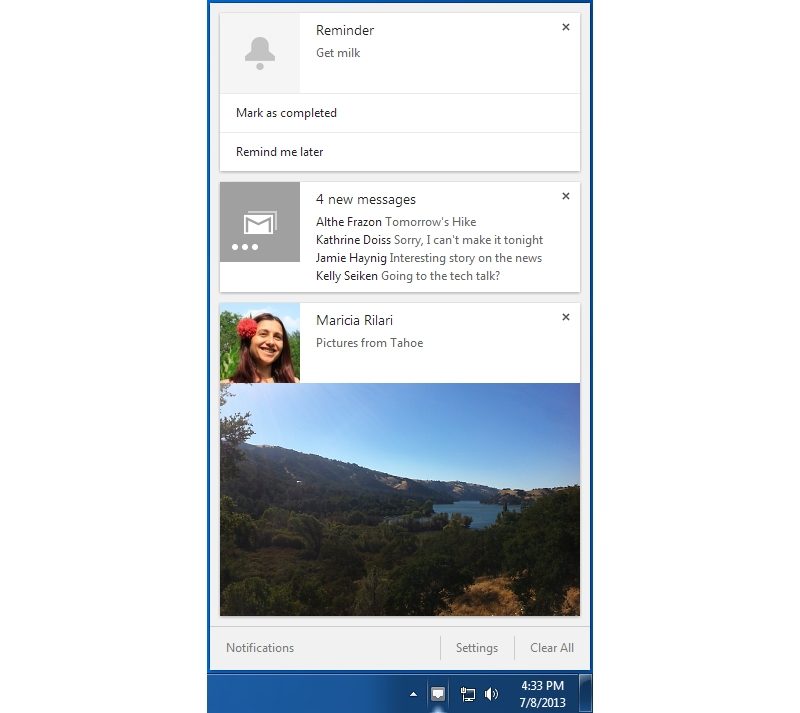Click Maricia Rilari's profile photo

(260, 343)
